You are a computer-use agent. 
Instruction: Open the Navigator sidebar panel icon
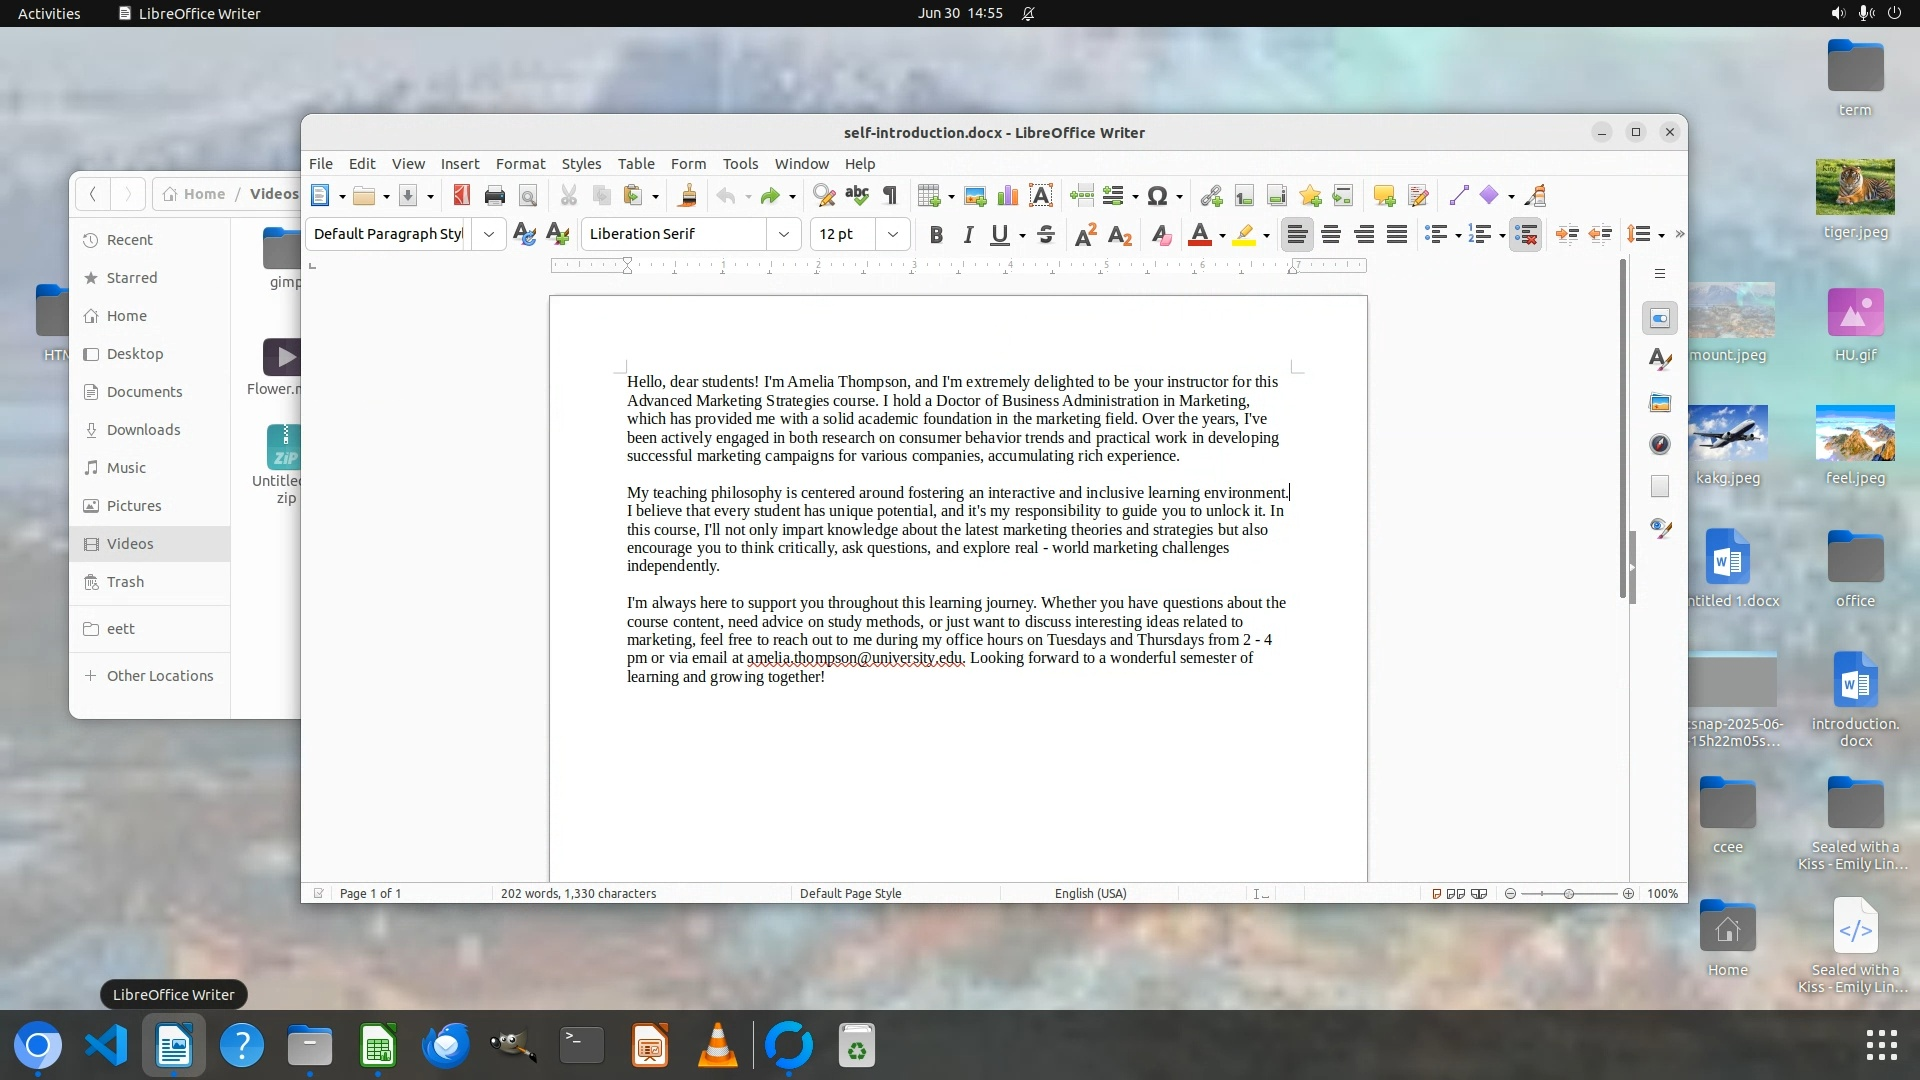pos(1660,444)
